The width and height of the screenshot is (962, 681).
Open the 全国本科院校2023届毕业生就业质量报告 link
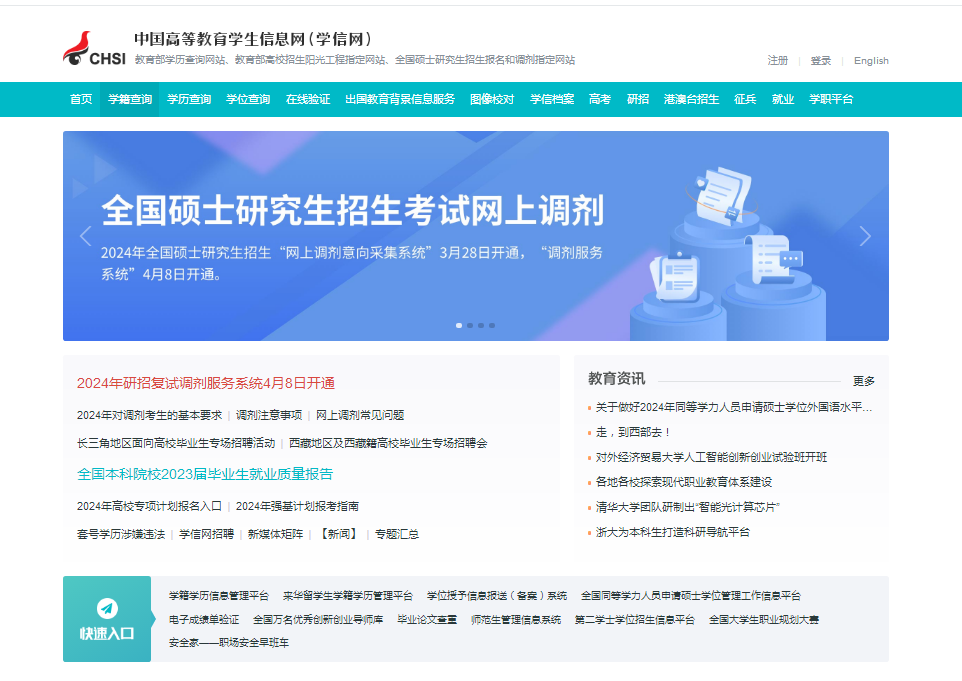[205, 474]
